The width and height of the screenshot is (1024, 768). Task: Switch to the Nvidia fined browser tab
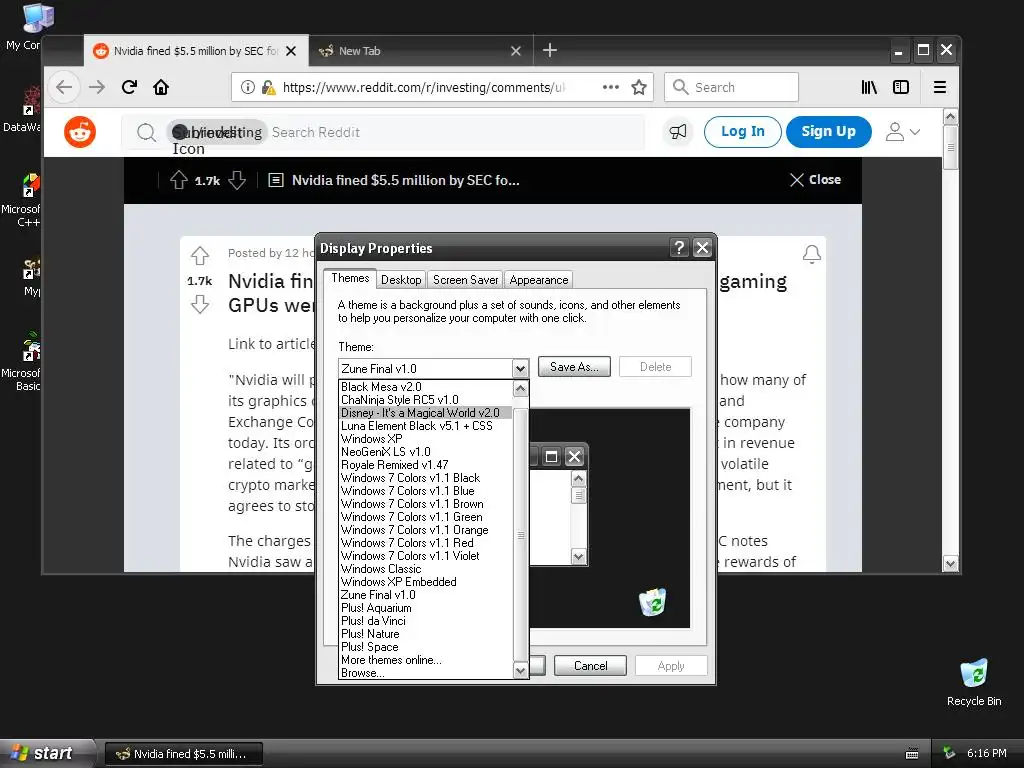pyautogui.click(x=196, y=51)
